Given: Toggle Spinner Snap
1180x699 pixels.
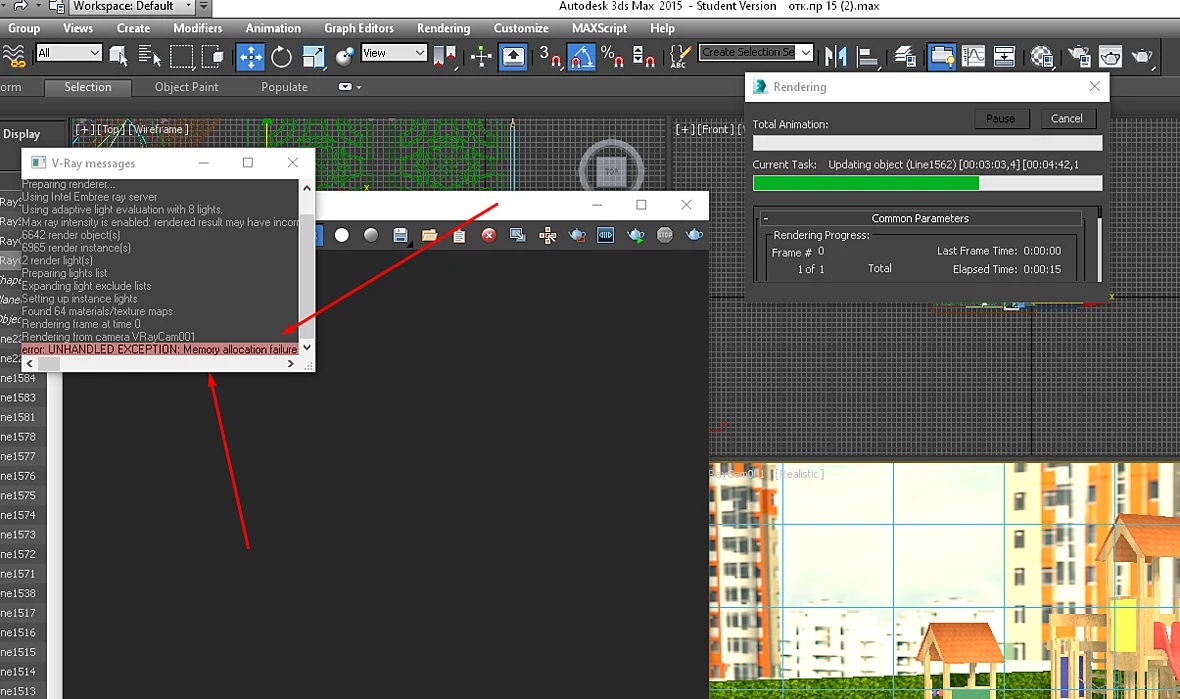Looking at the screenshot, I should (x=643, y=56).
